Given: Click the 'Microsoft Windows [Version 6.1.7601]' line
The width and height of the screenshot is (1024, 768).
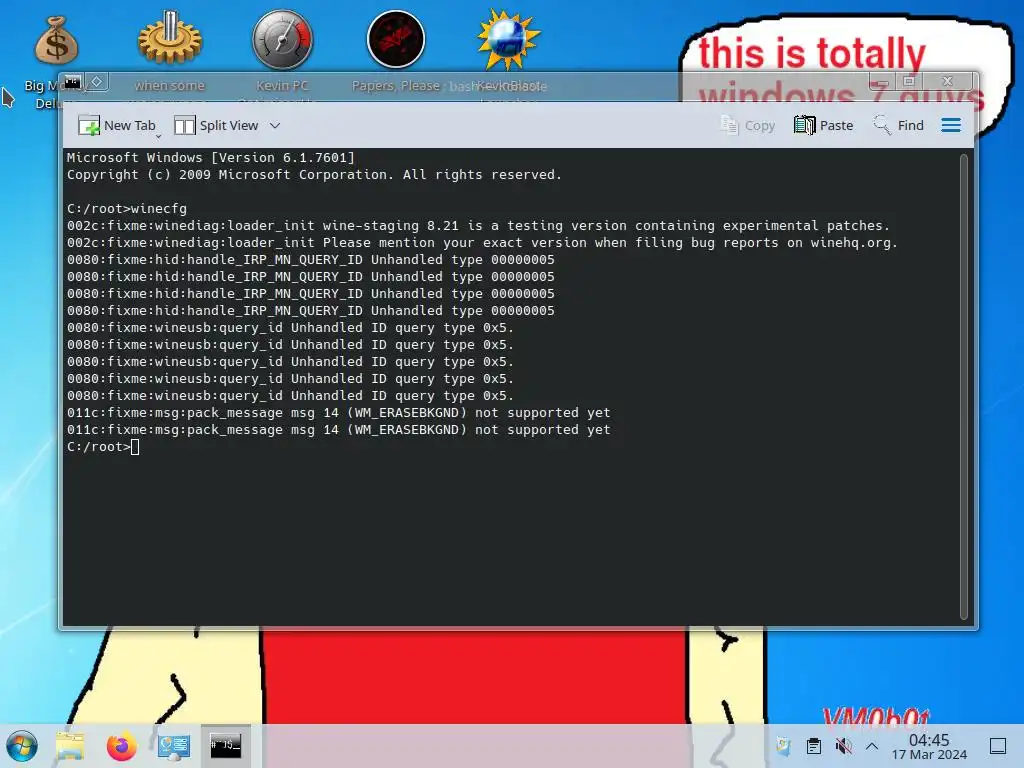Looking at the screenshot, I should pos(210,157).
